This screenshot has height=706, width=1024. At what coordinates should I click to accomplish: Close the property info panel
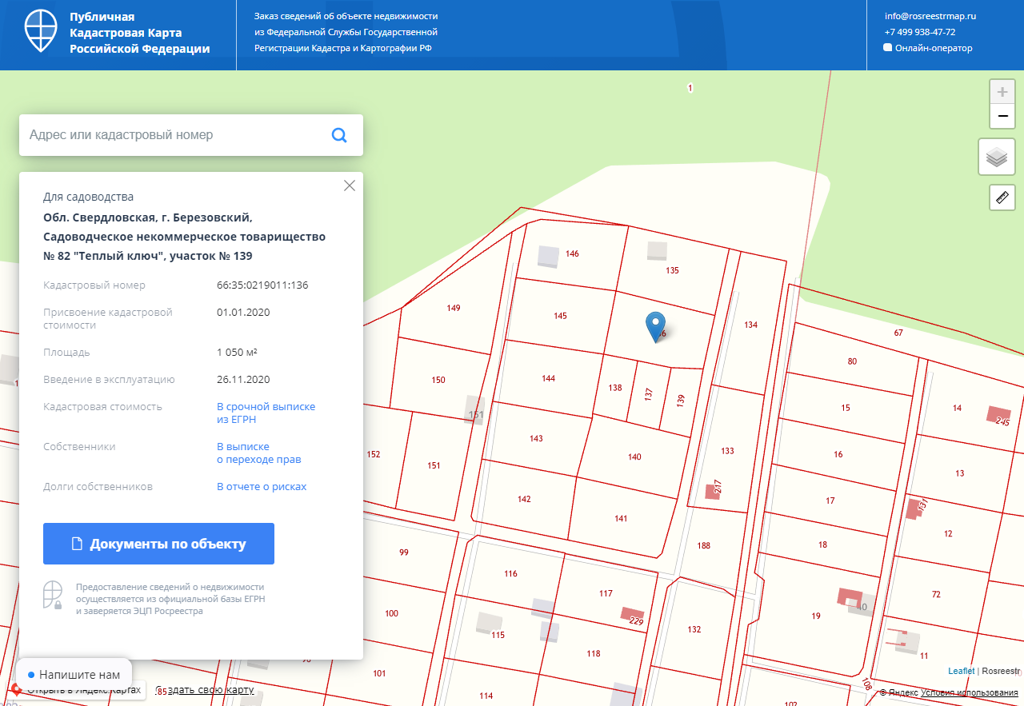(x=349, y=185)
